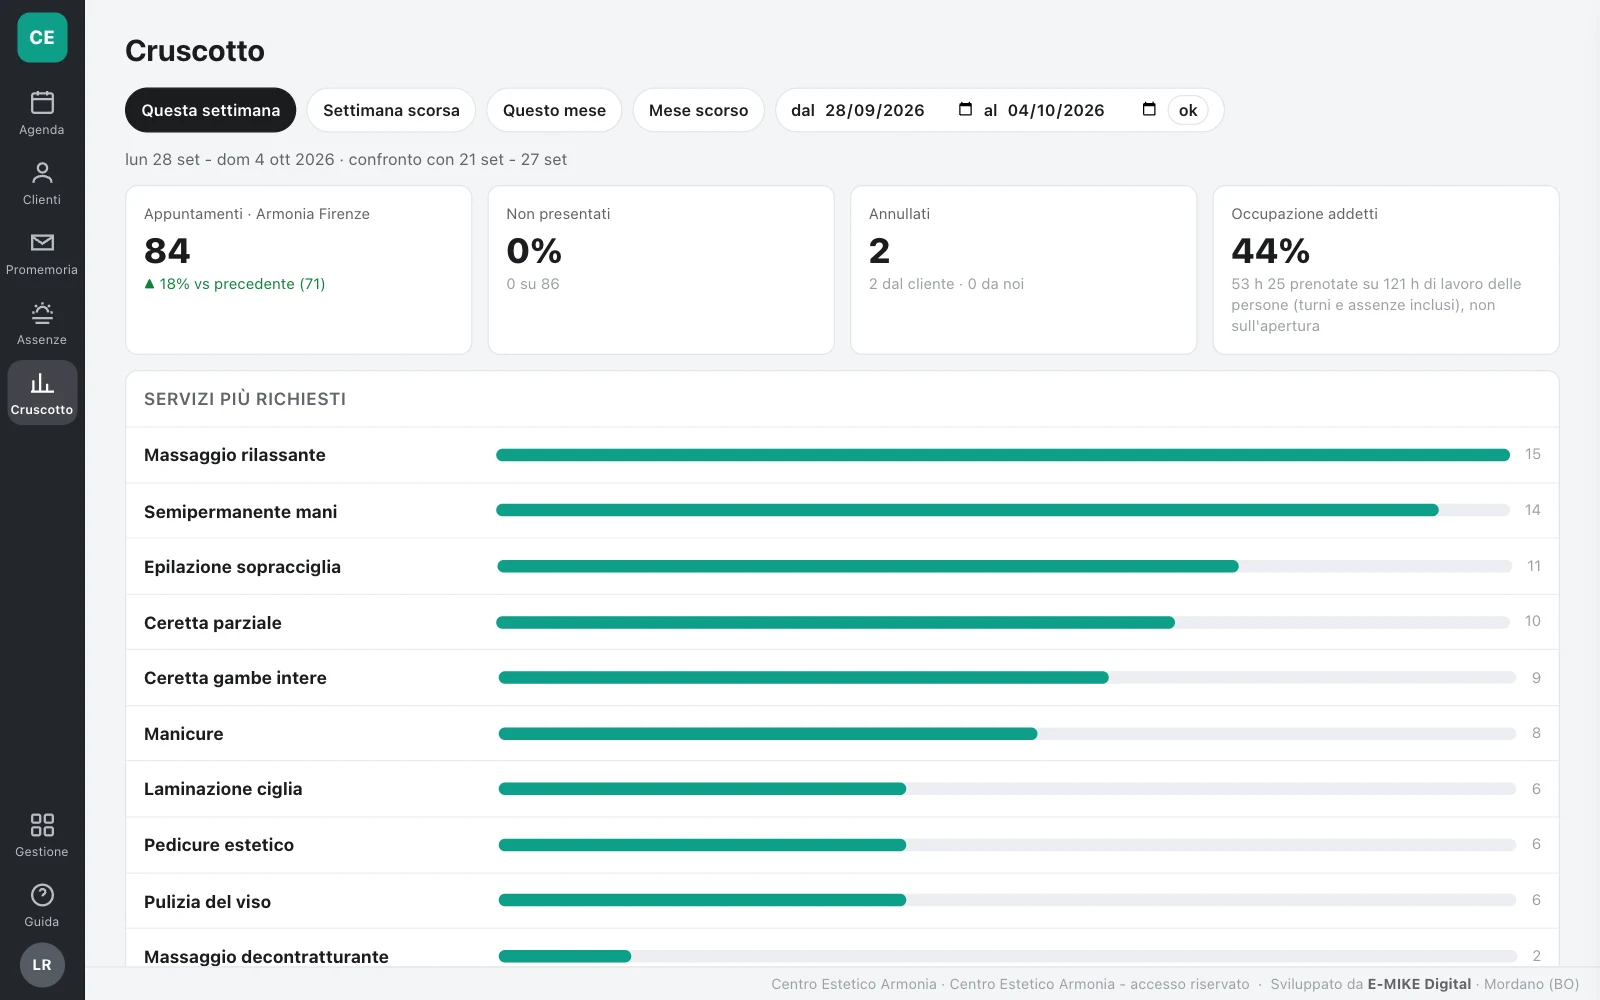Go to Clienti in sidebar
1600x1000 pixels.
click(42, 184)
